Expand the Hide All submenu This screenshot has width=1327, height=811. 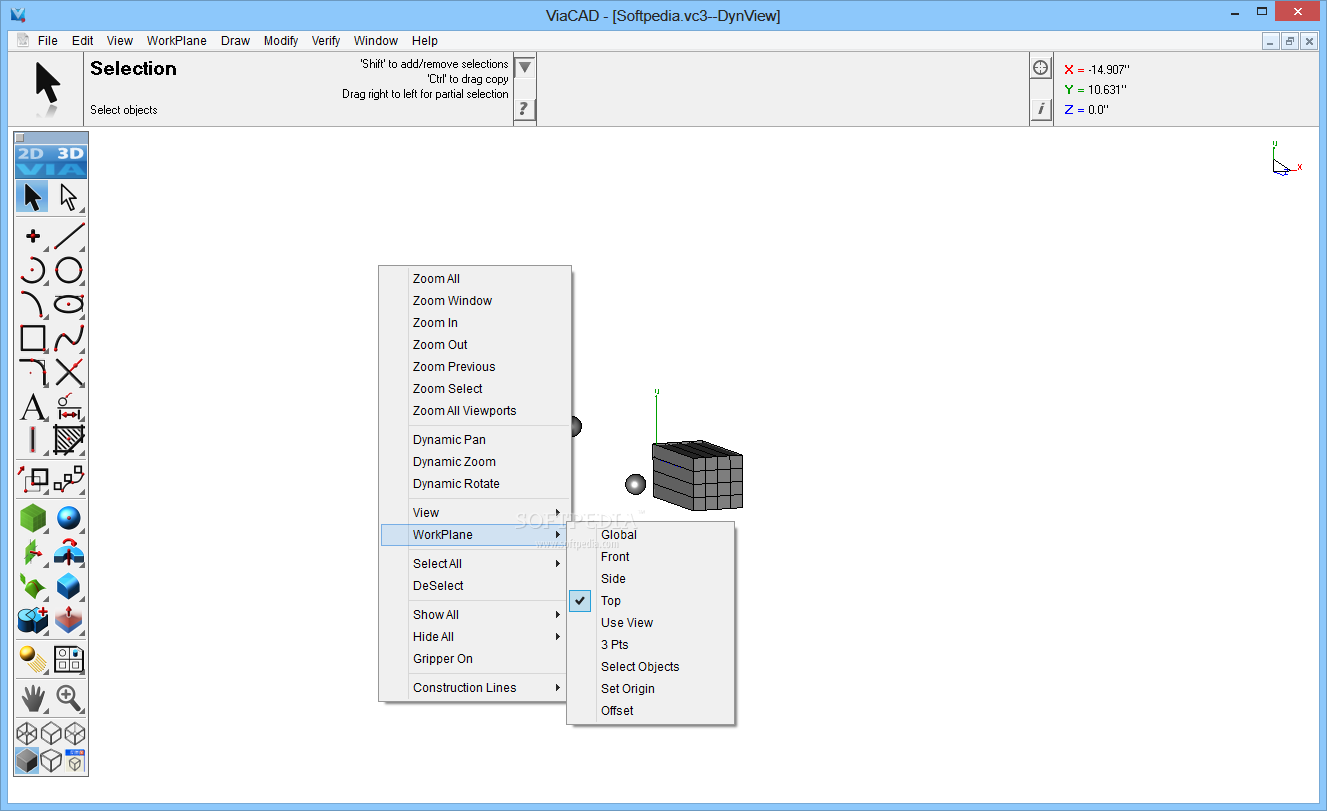(475, 637)
